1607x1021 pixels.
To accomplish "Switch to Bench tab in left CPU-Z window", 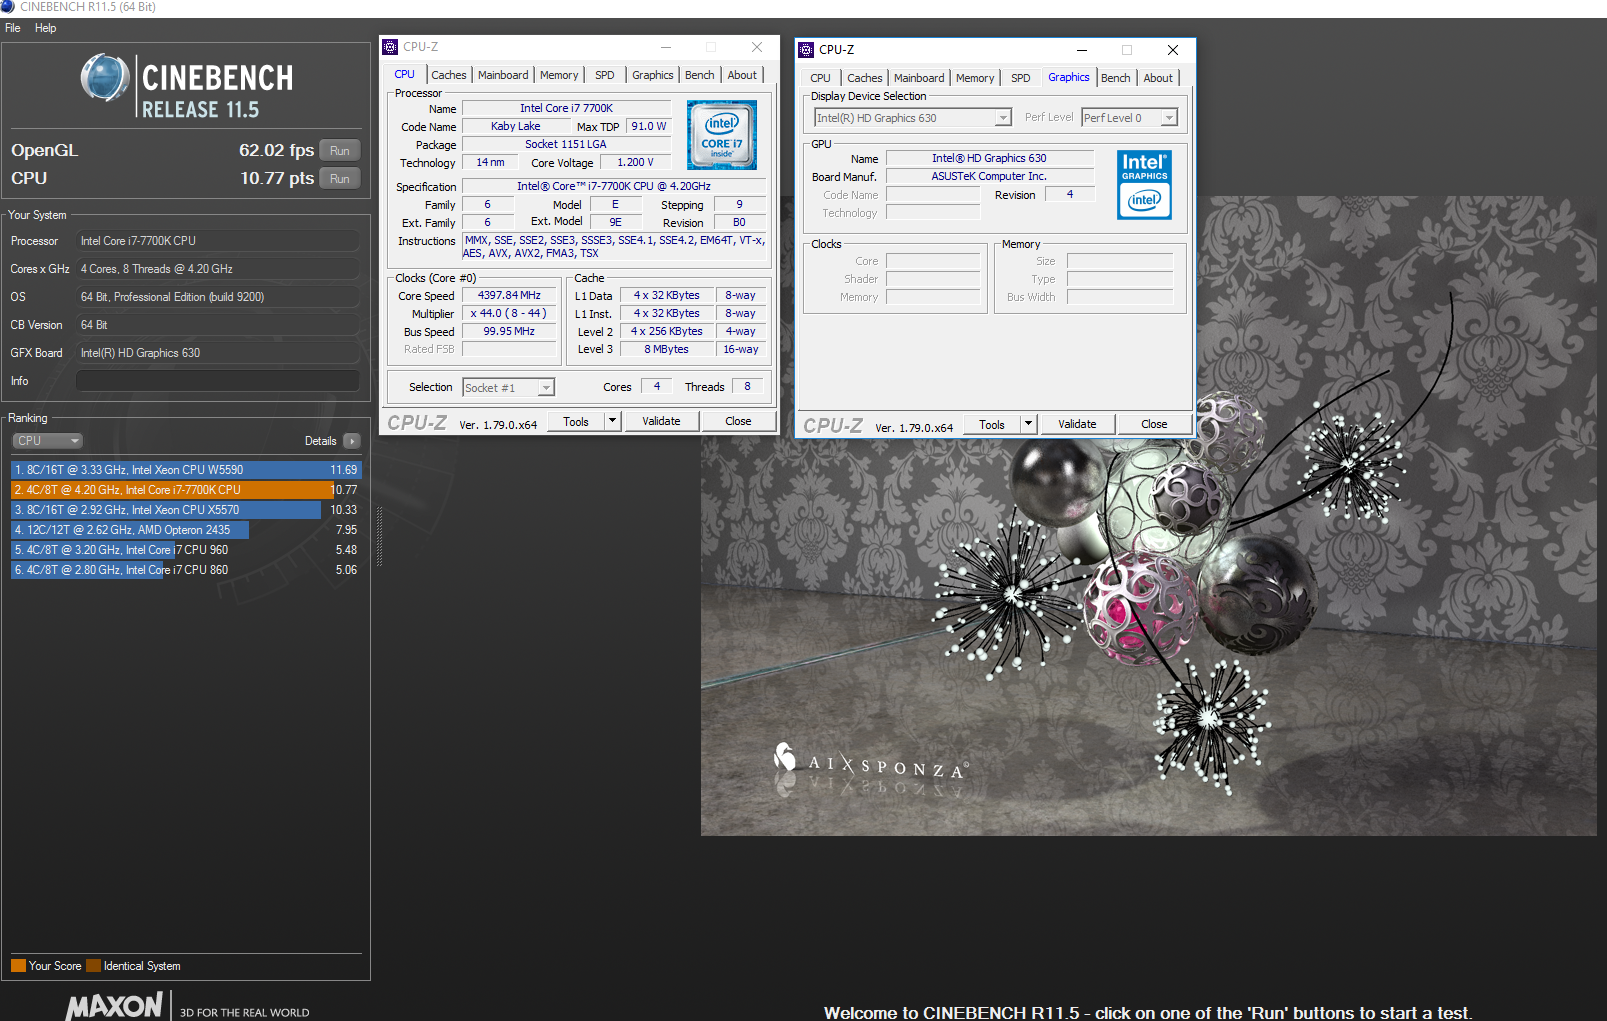I will pos(700,75).
